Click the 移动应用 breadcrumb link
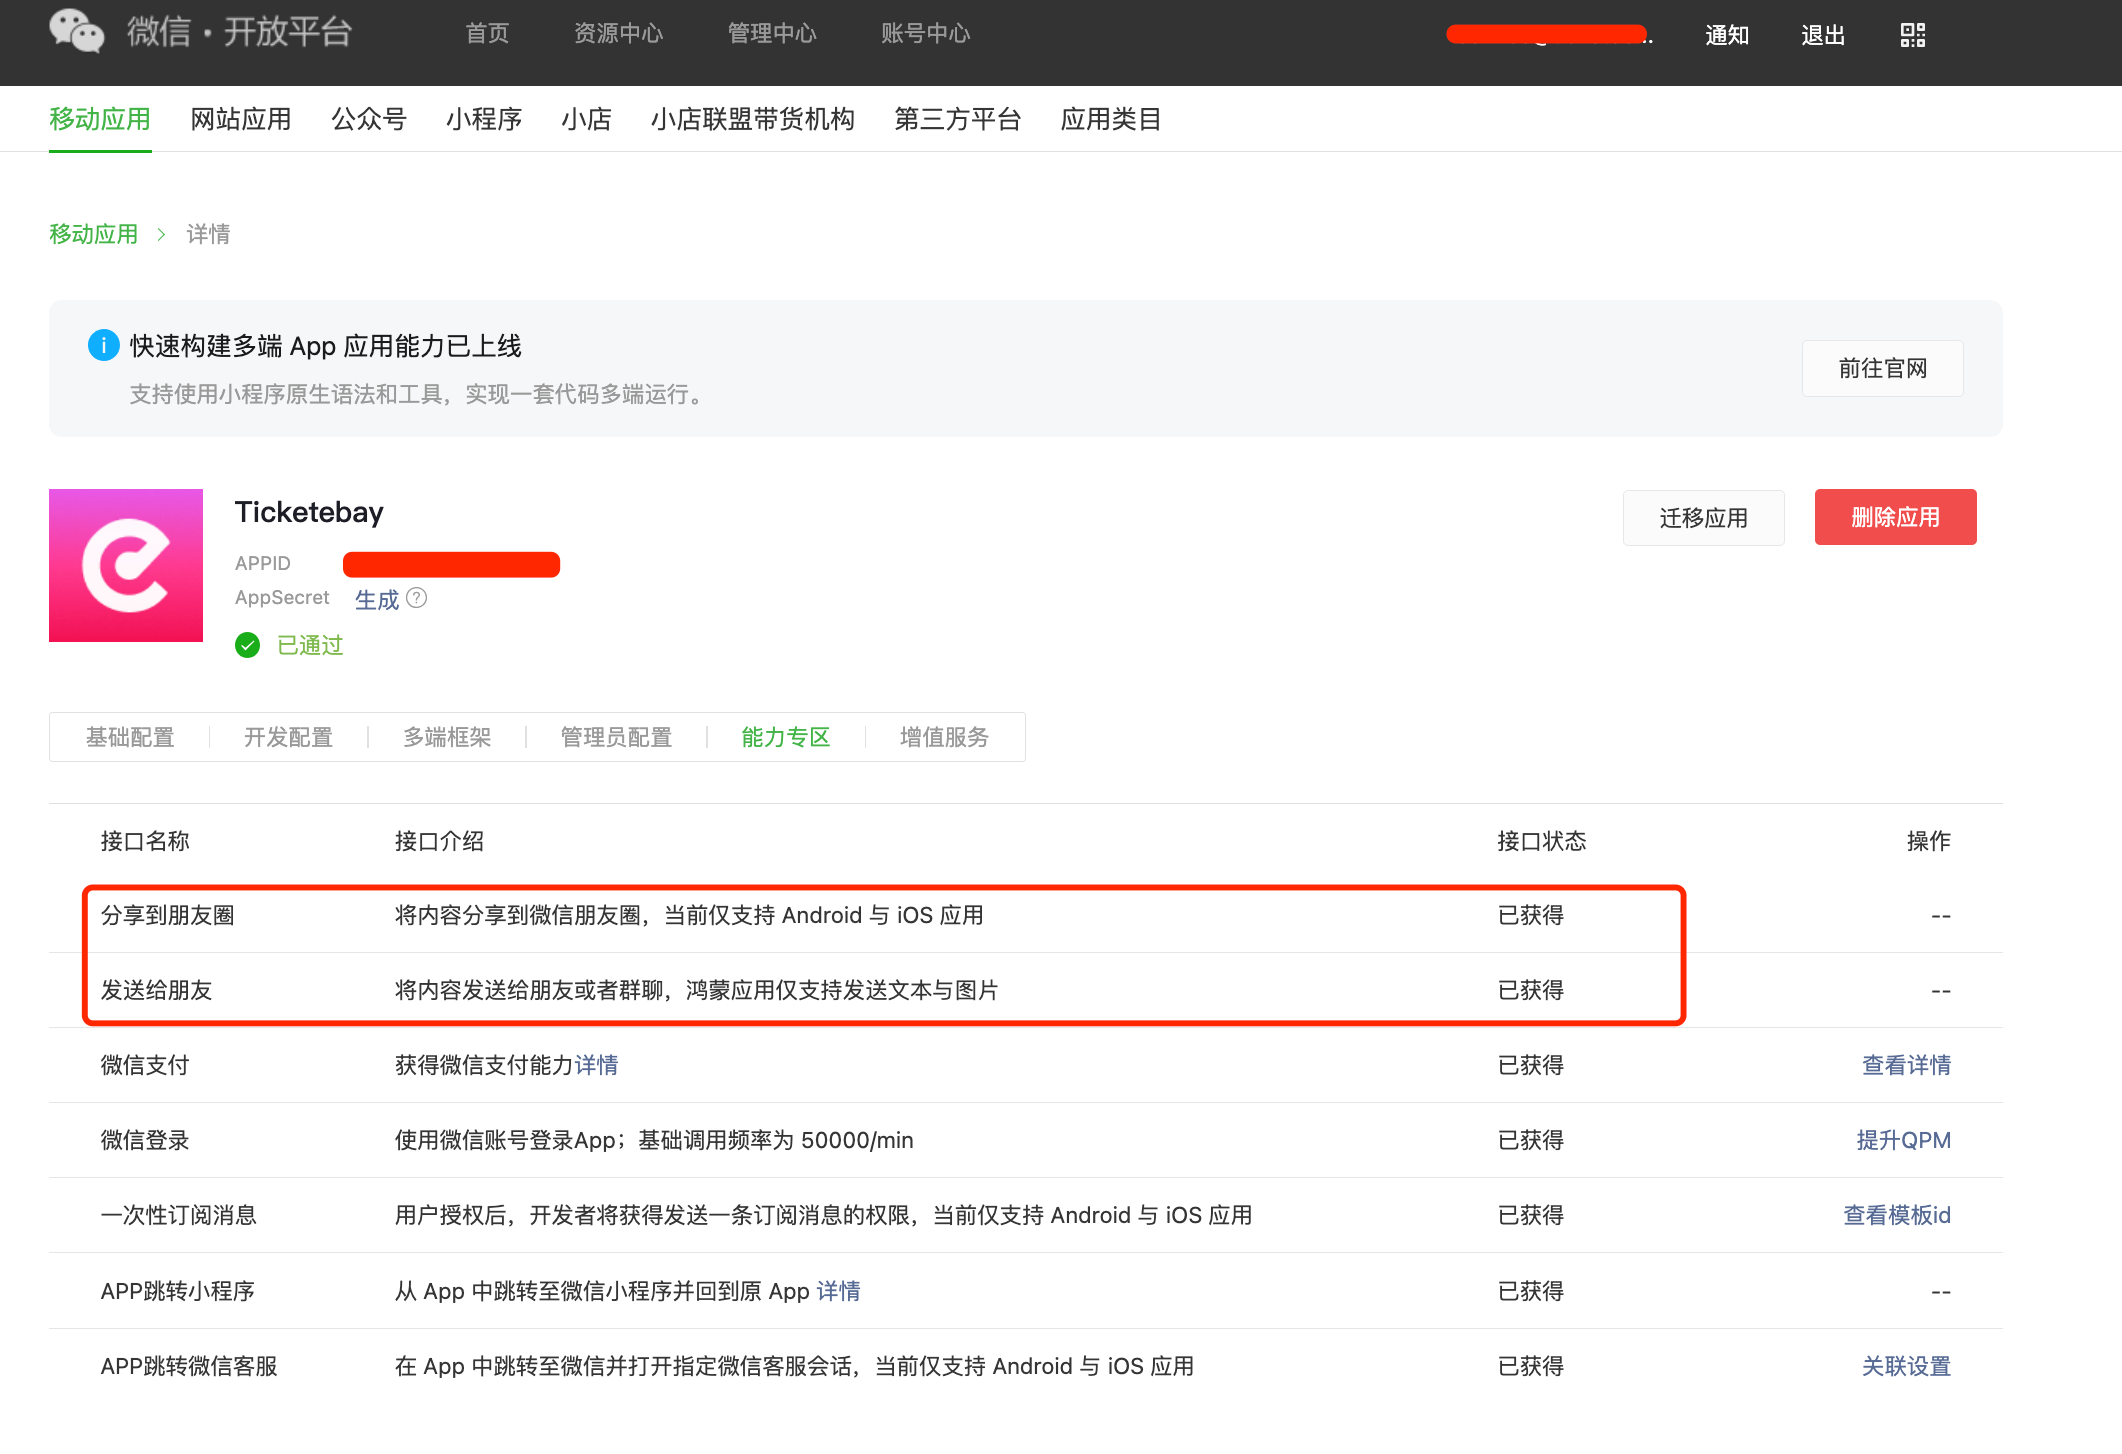 click(93, 234)
